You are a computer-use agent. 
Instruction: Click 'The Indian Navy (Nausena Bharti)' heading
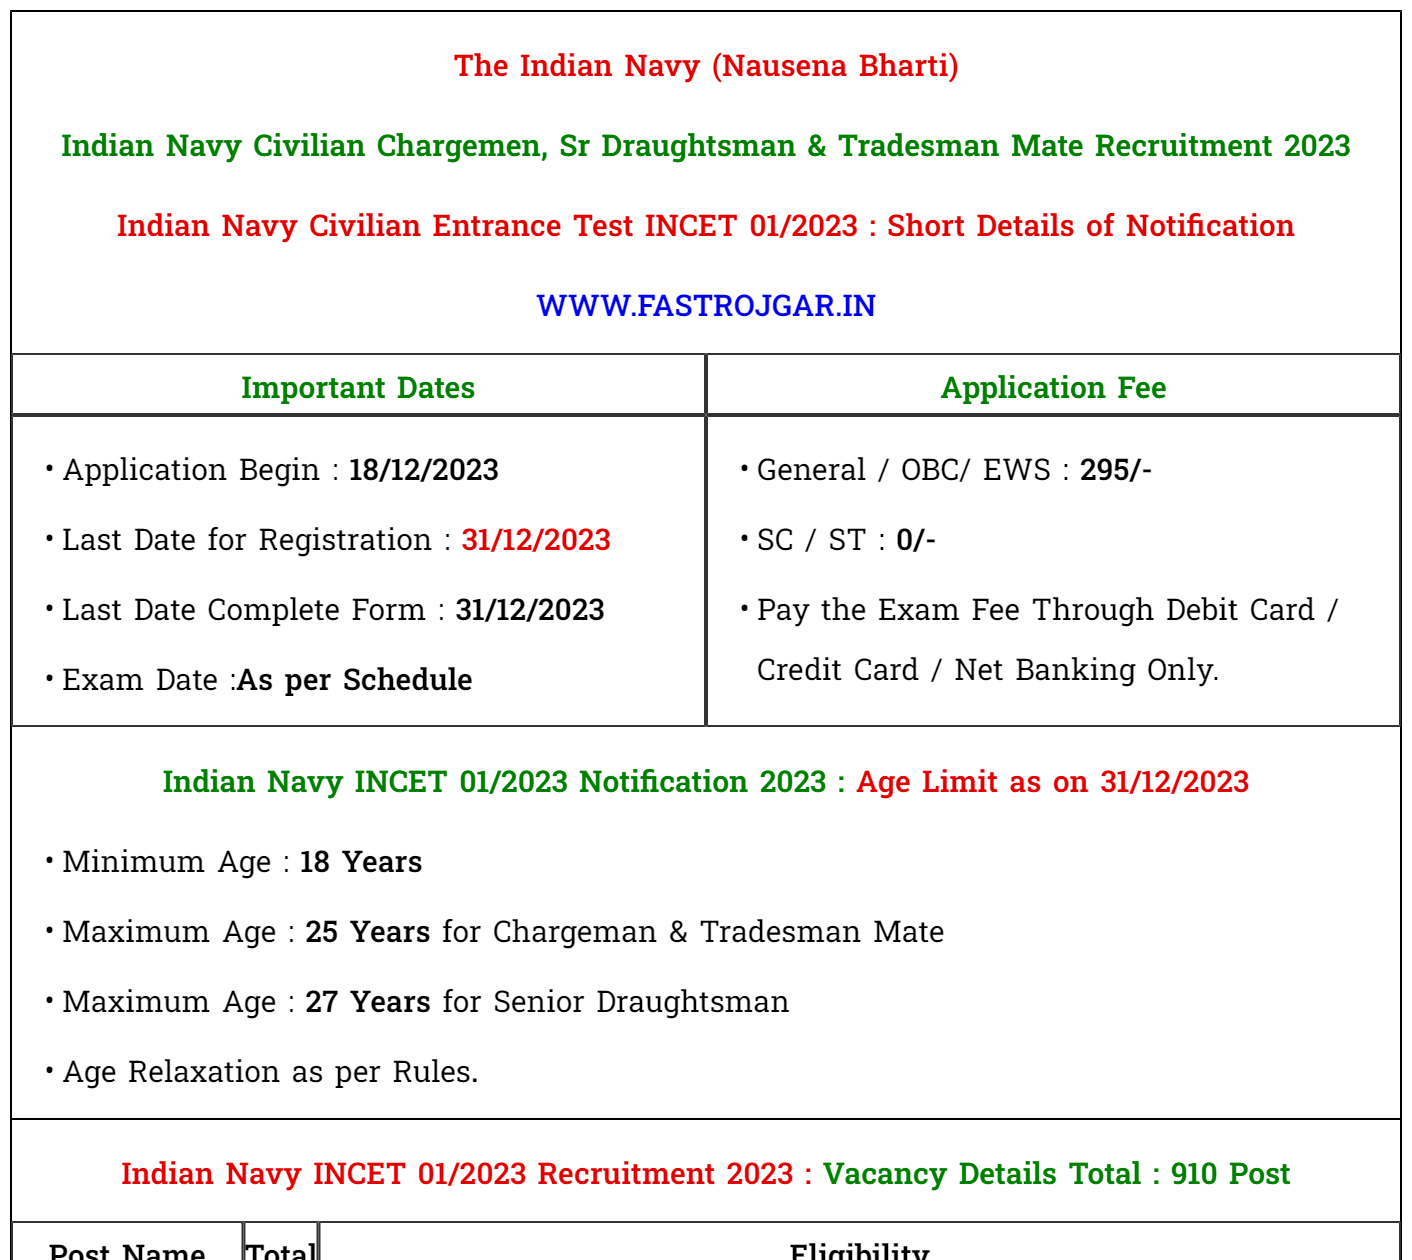[706, 66]
